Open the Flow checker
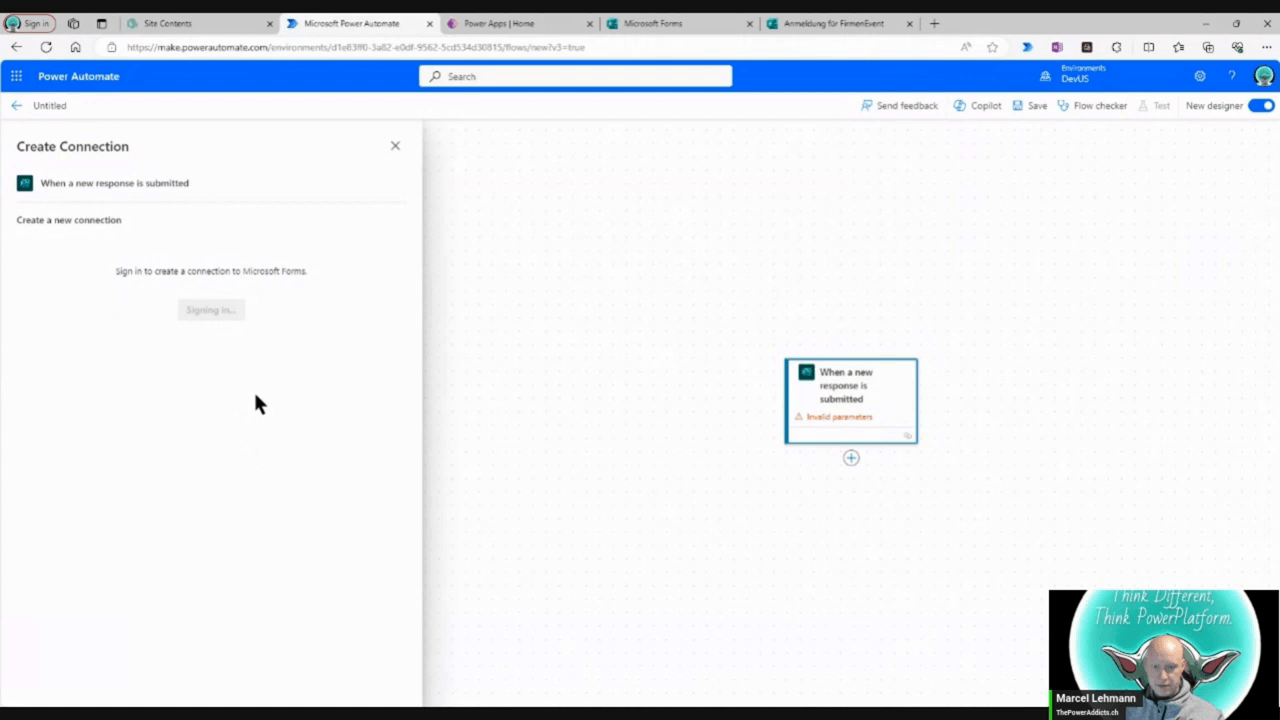1280x720 pixels. (x=1092, y=105)
